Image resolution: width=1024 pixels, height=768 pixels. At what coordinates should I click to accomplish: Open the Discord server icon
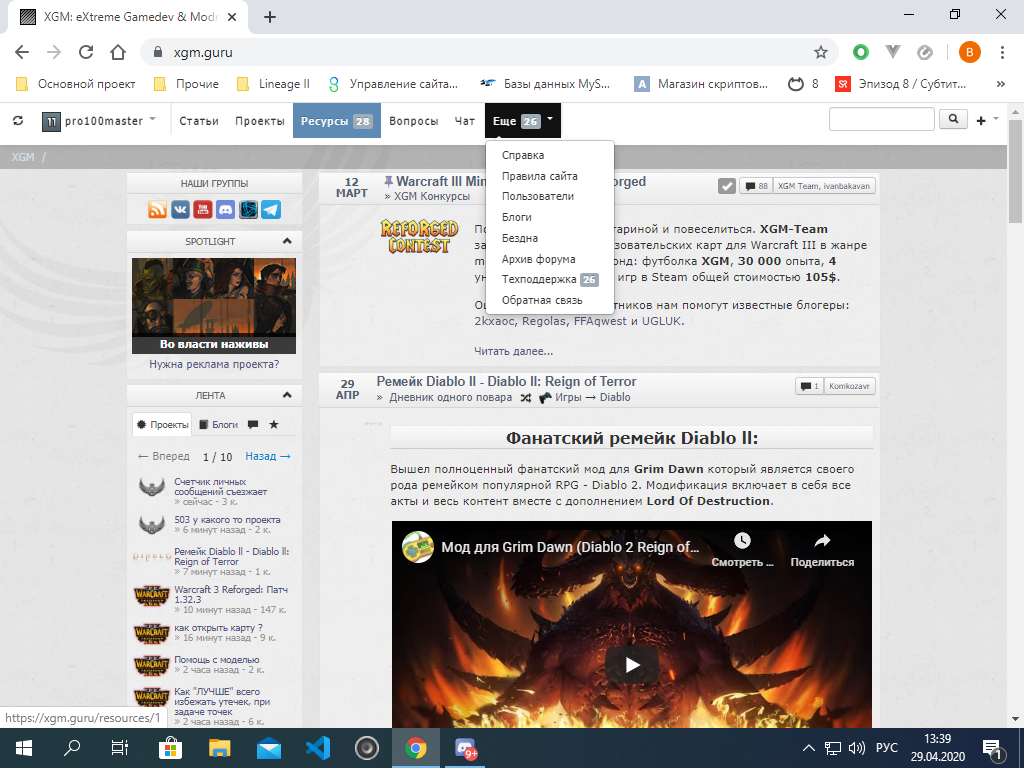226,210
